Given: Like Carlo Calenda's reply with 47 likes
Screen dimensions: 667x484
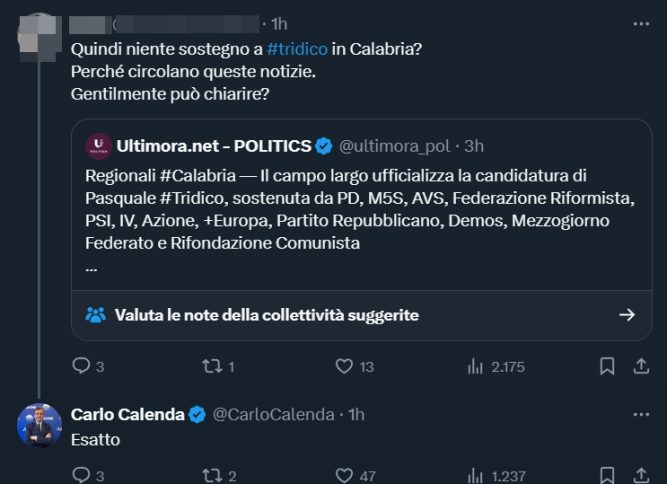Looking at the screenshot, I should point(344,476).
